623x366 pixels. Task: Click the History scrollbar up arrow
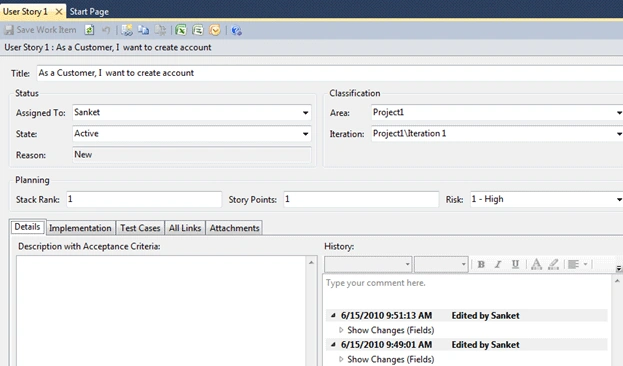[x=617, y=281]
